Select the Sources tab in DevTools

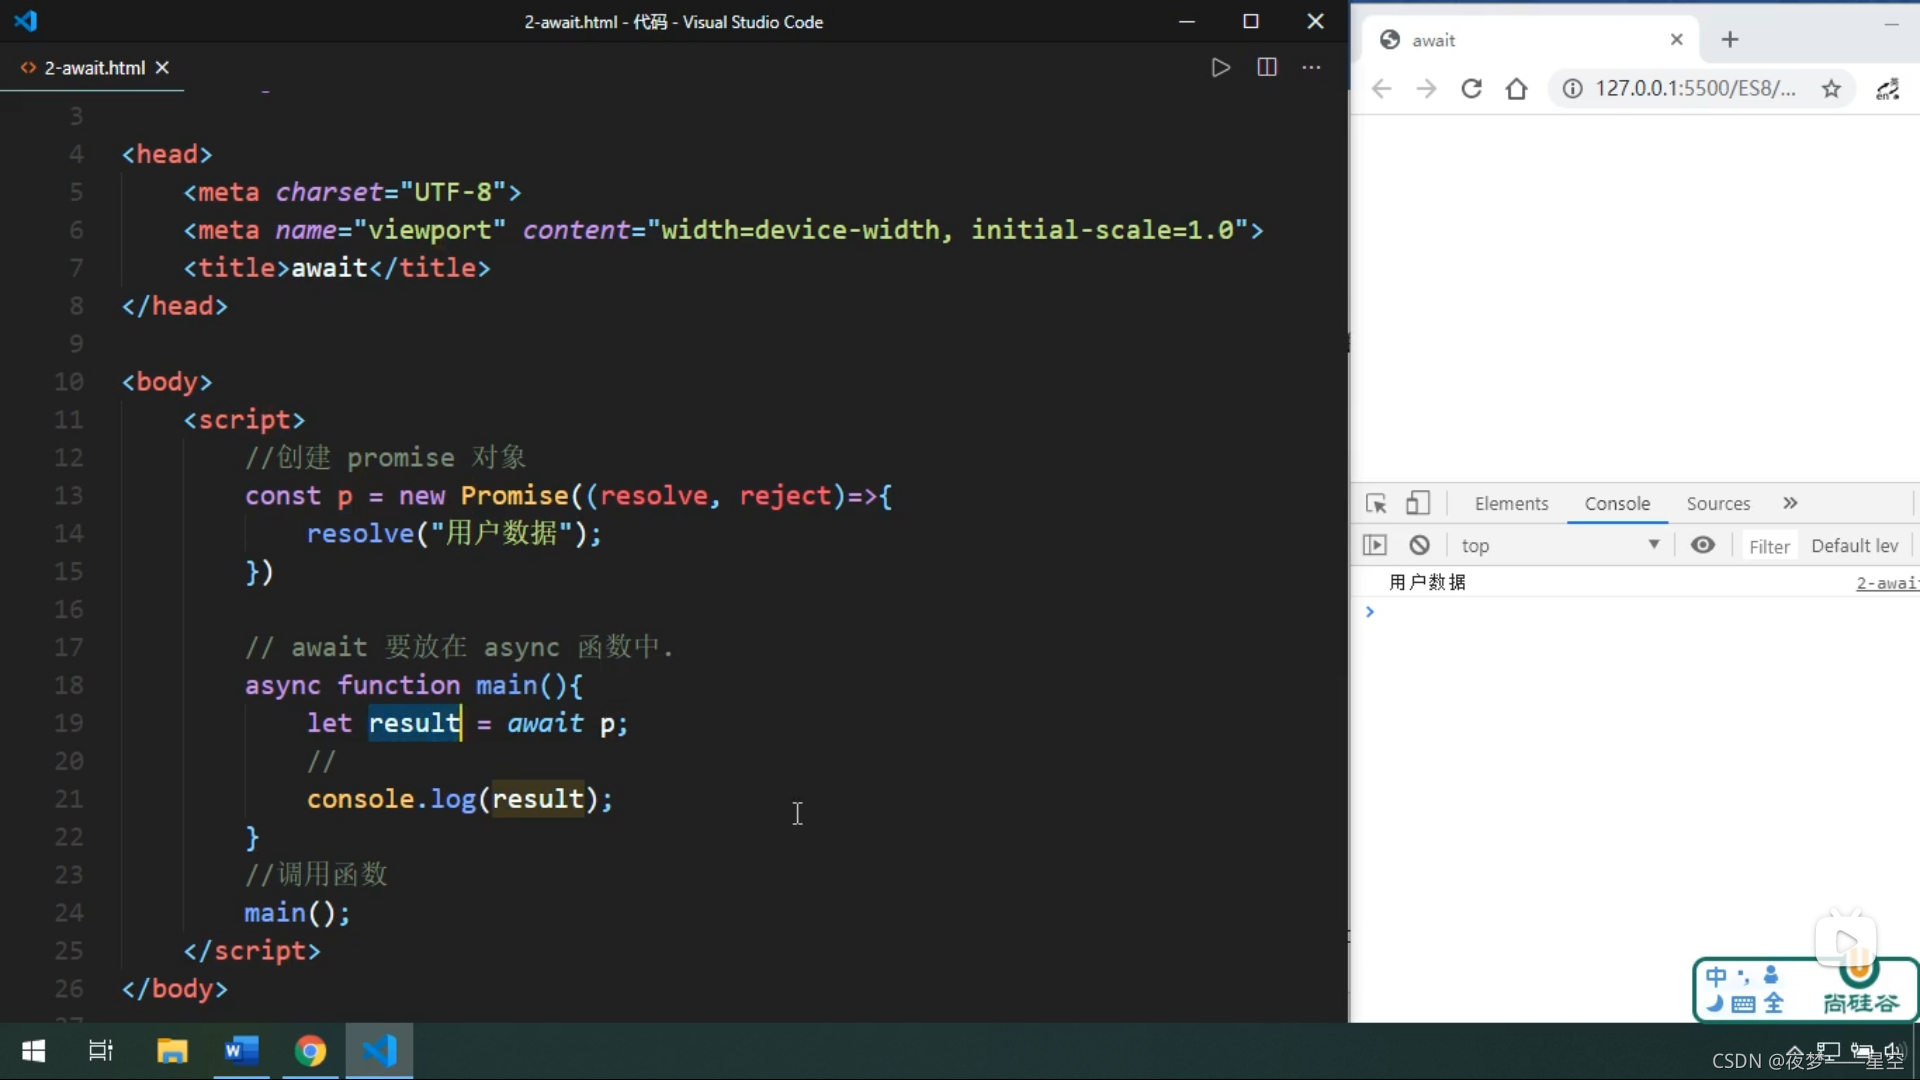(x=1718, y=502)
